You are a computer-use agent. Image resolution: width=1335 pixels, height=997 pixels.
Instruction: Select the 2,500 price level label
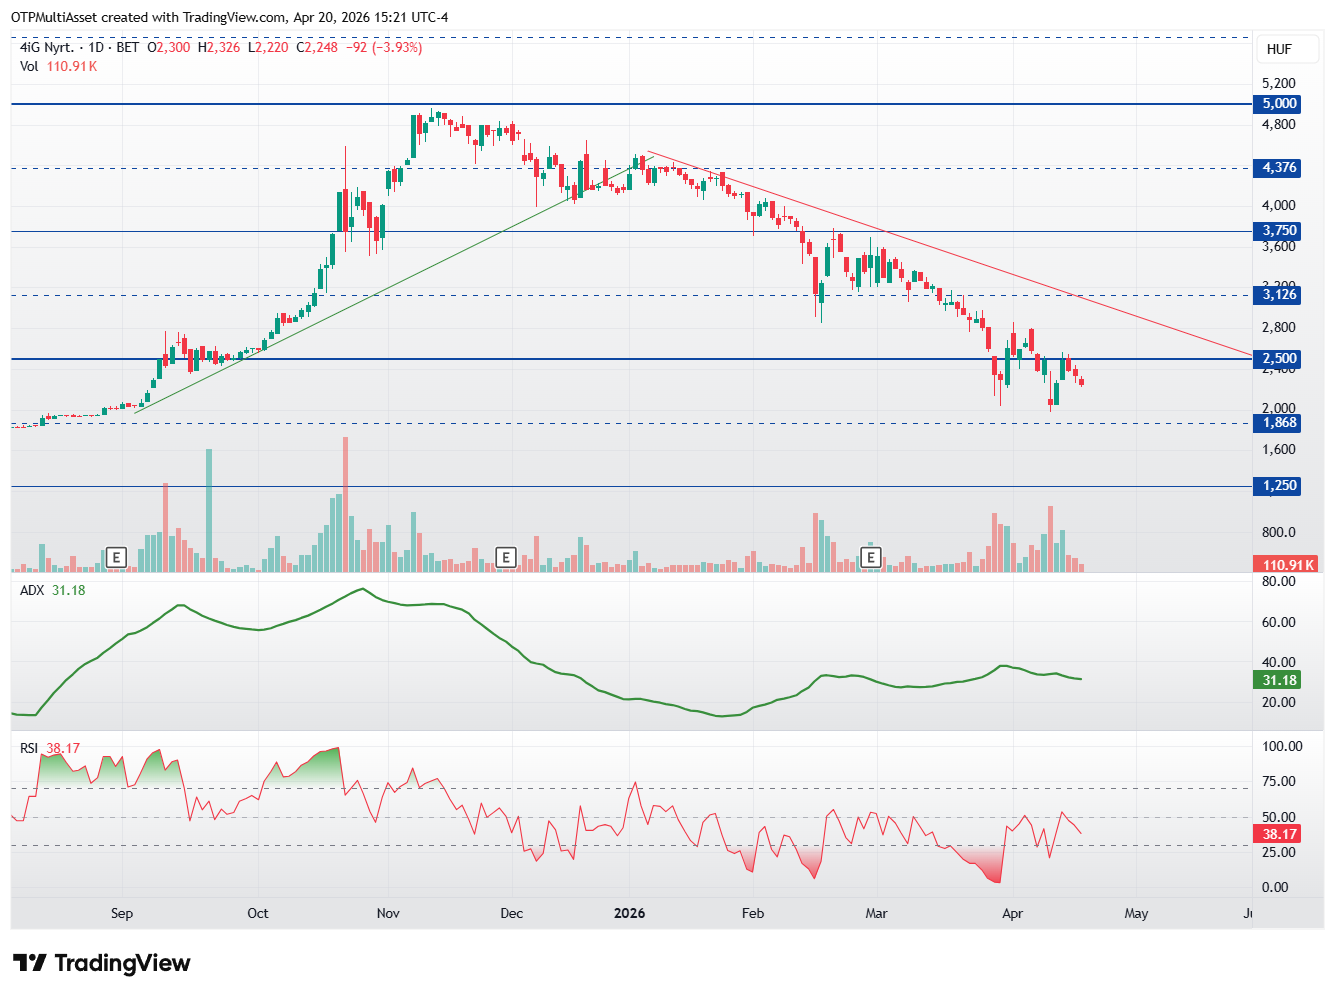click(x=1279, y=359)
